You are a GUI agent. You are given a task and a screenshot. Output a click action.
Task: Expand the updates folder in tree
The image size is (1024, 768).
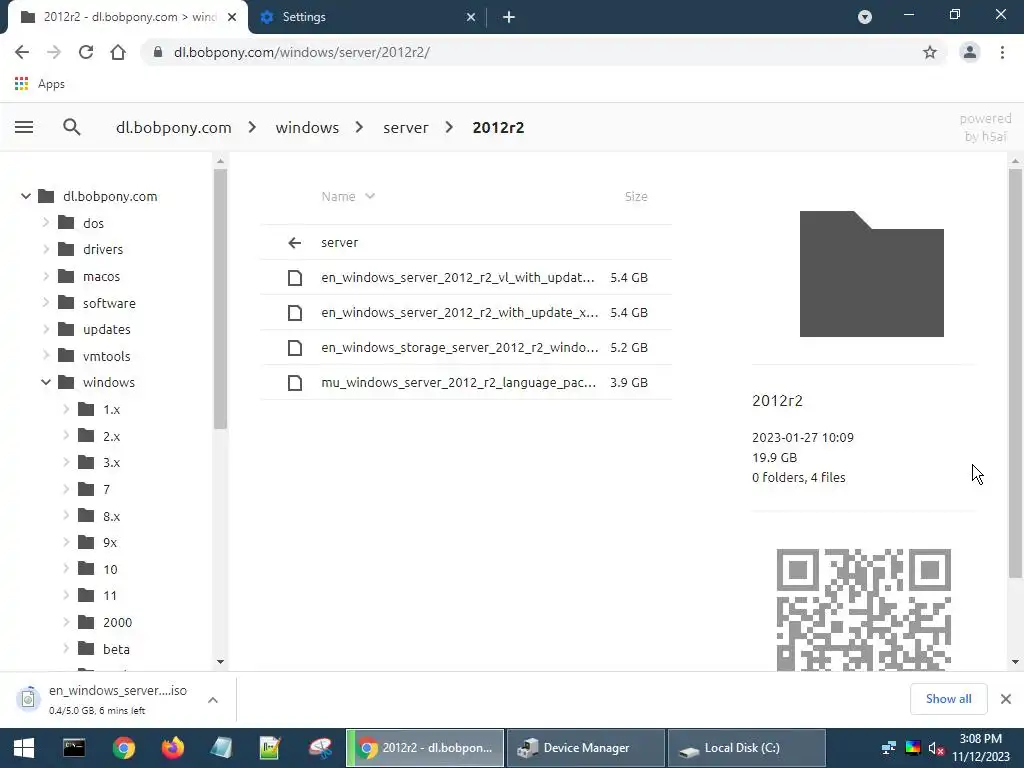click(46, 329)
